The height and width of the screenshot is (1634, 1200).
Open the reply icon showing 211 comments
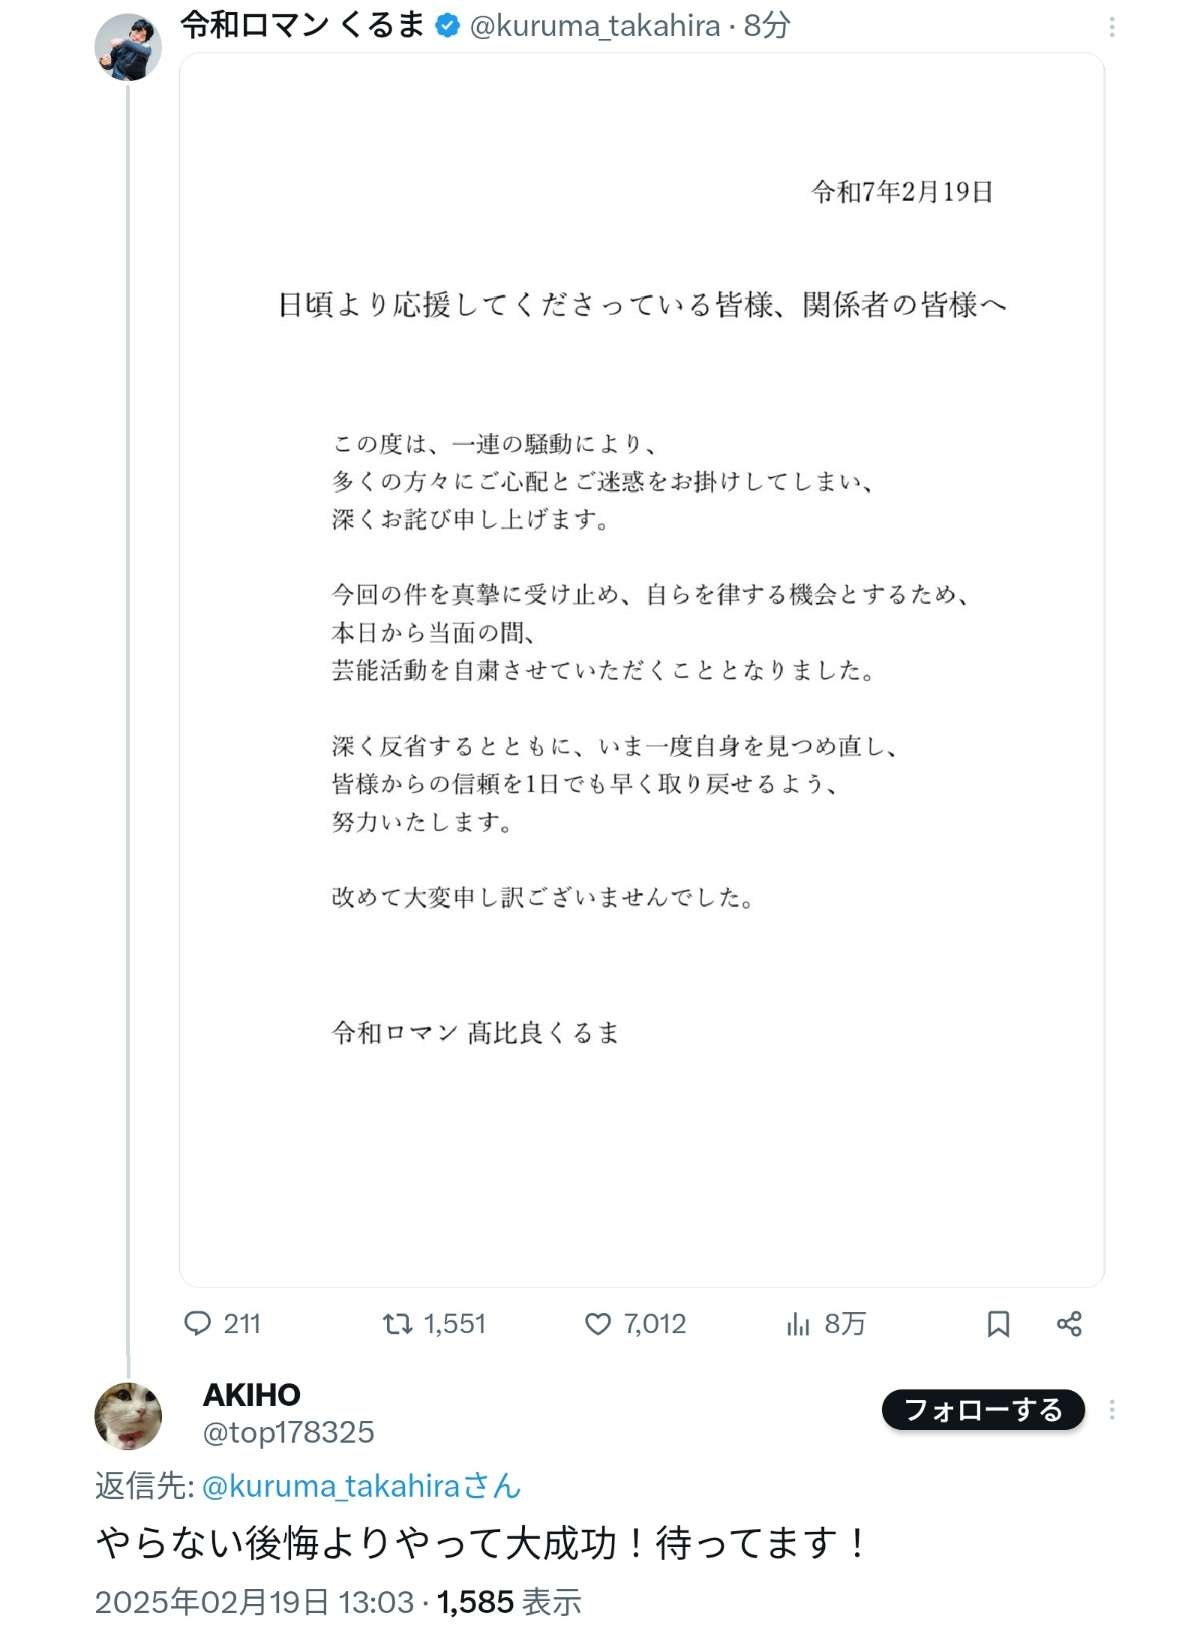coord(198,1324)
